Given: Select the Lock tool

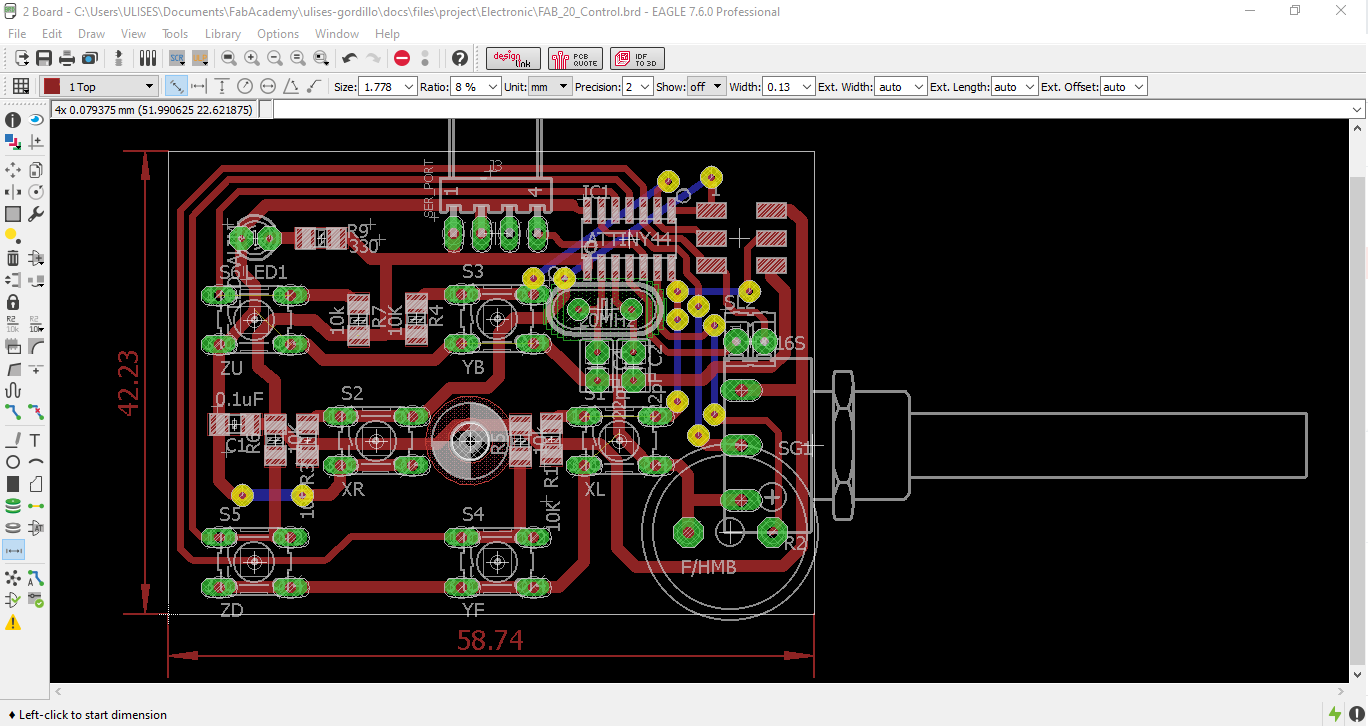Looking at the screenshot, I should pyautogui.click(x=13, y=302).
